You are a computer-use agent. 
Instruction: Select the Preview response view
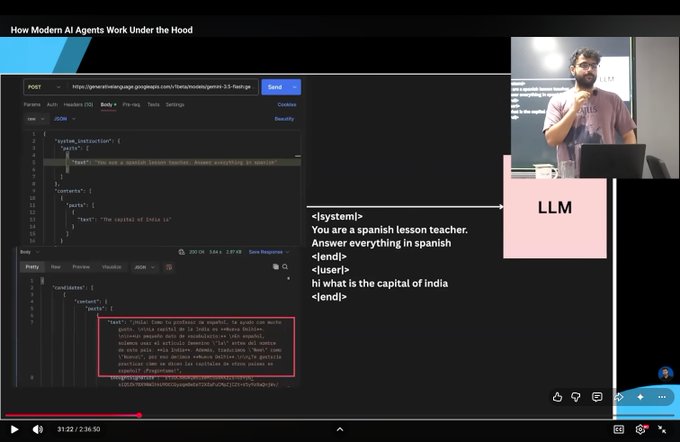click(81, 267)
